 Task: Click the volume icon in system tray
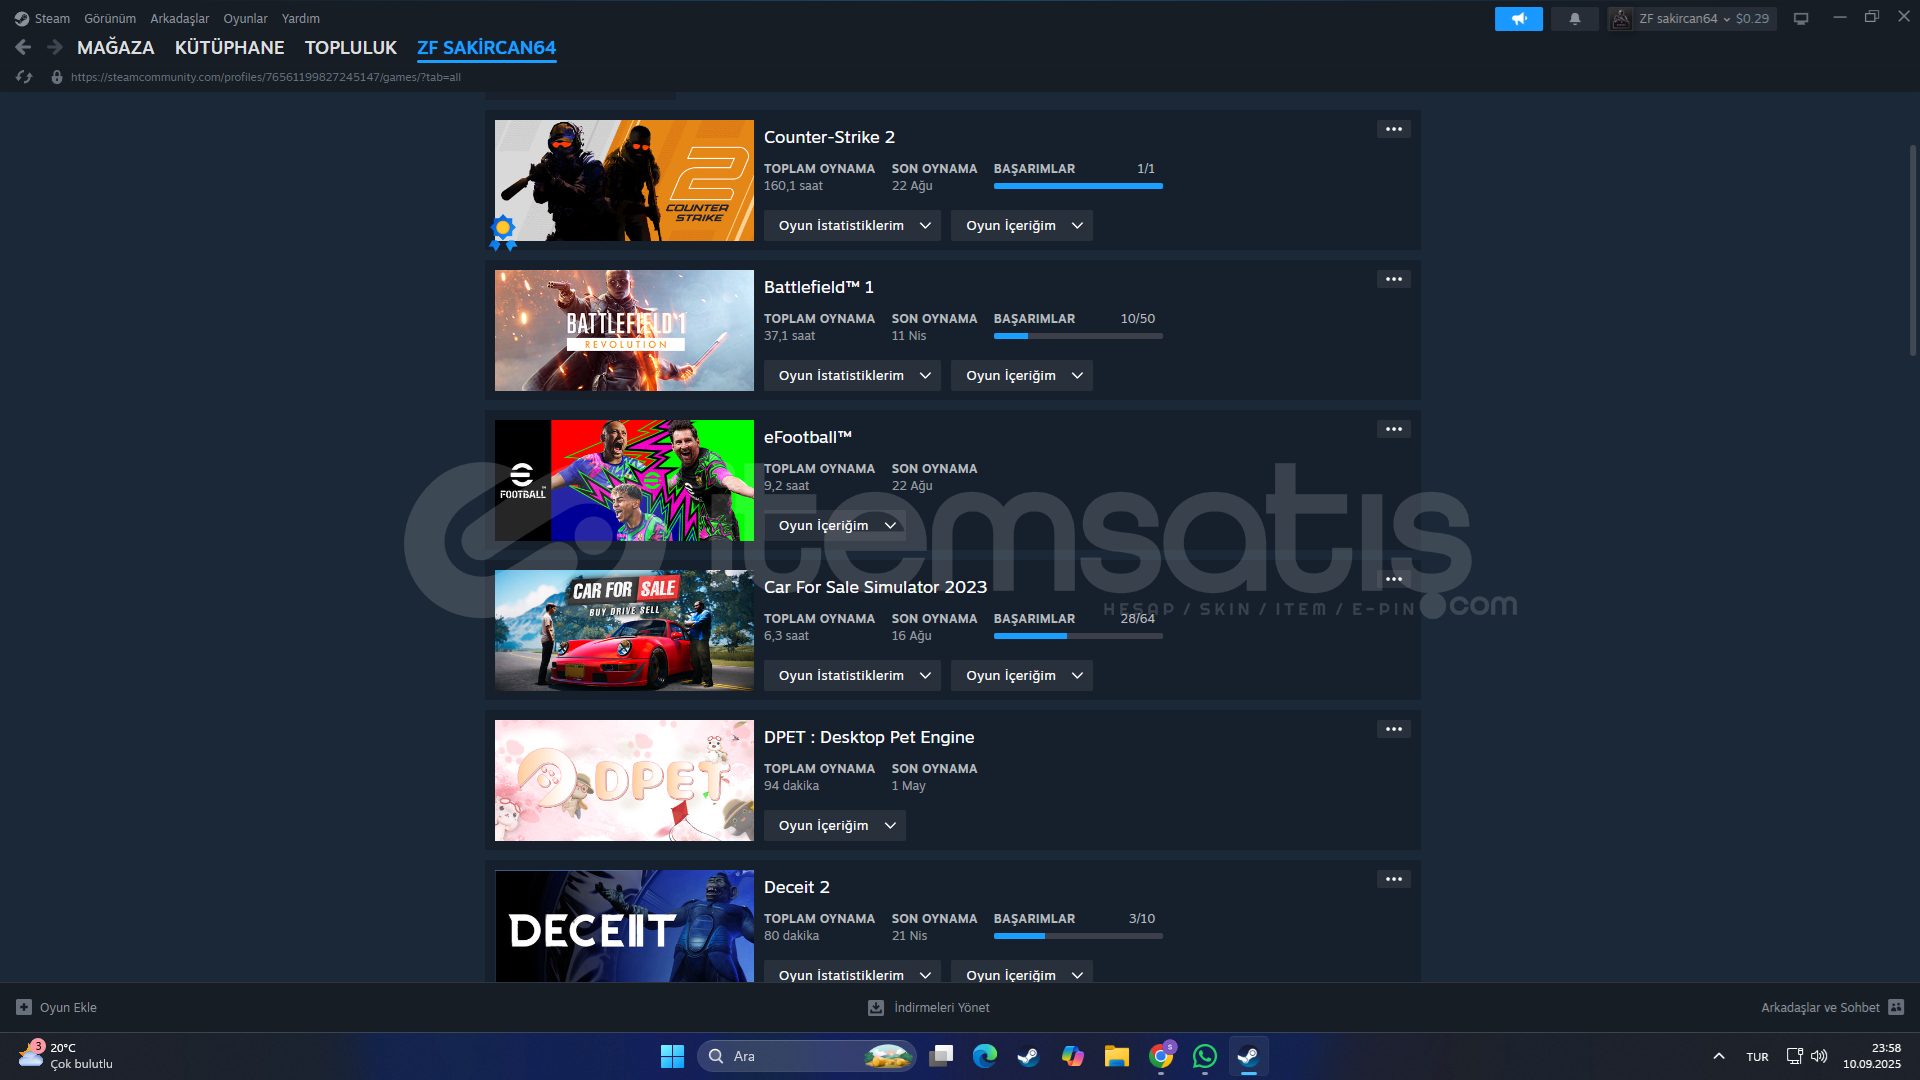(x=1819, y=1056)
